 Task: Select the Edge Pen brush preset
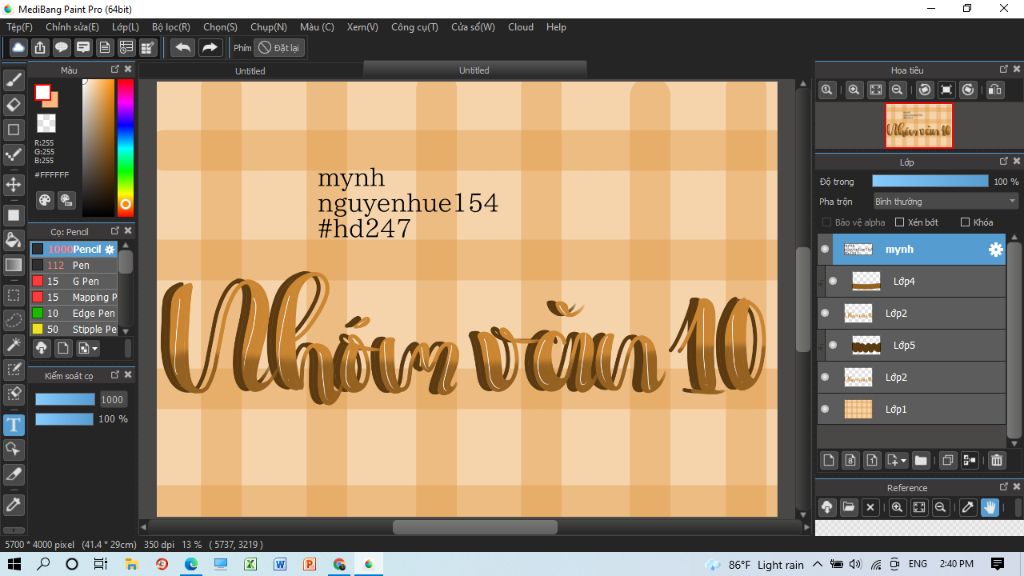click(74, 313)
